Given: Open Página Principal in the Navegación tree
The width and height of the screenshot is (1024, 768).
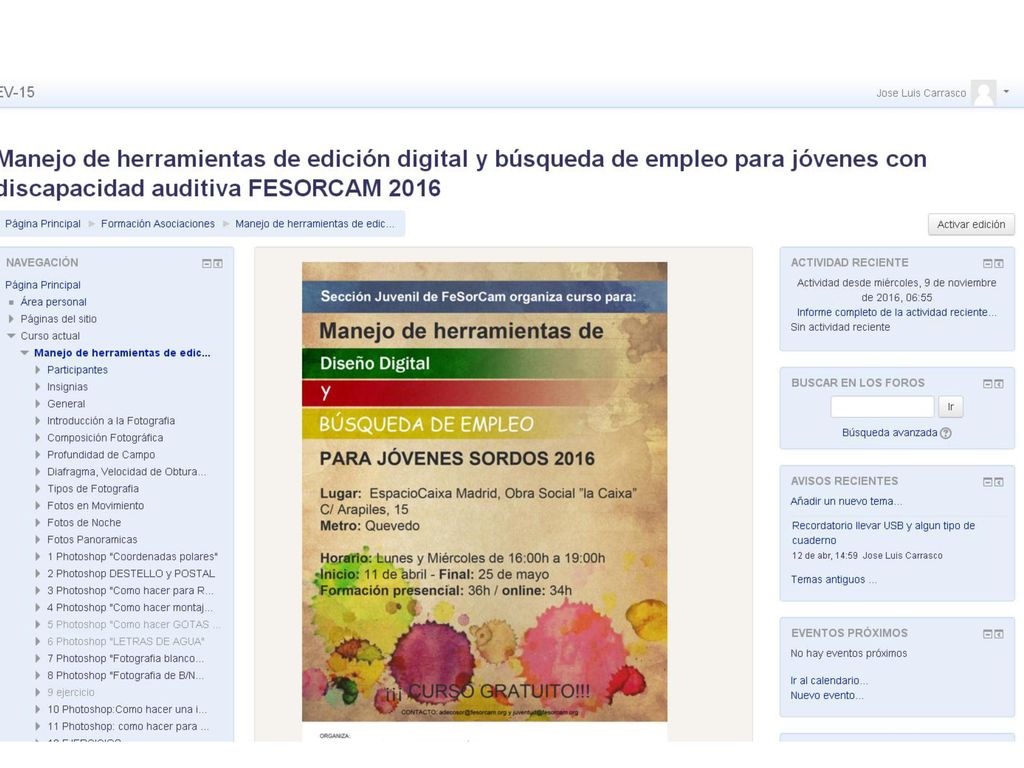Looking at the screenshot, I should pos(43,285).
